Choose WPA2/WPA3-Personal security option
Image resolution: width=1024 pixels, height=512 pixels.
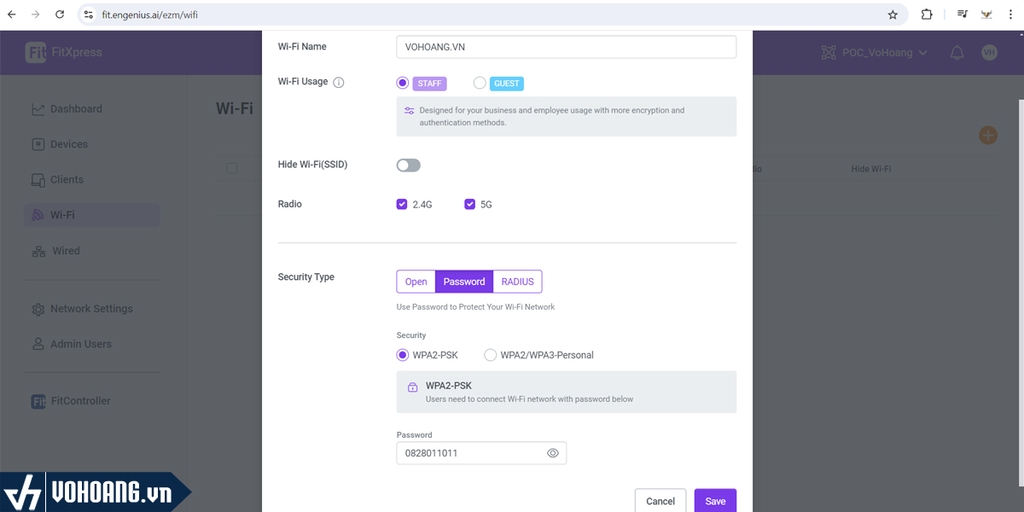pos(490,355)
